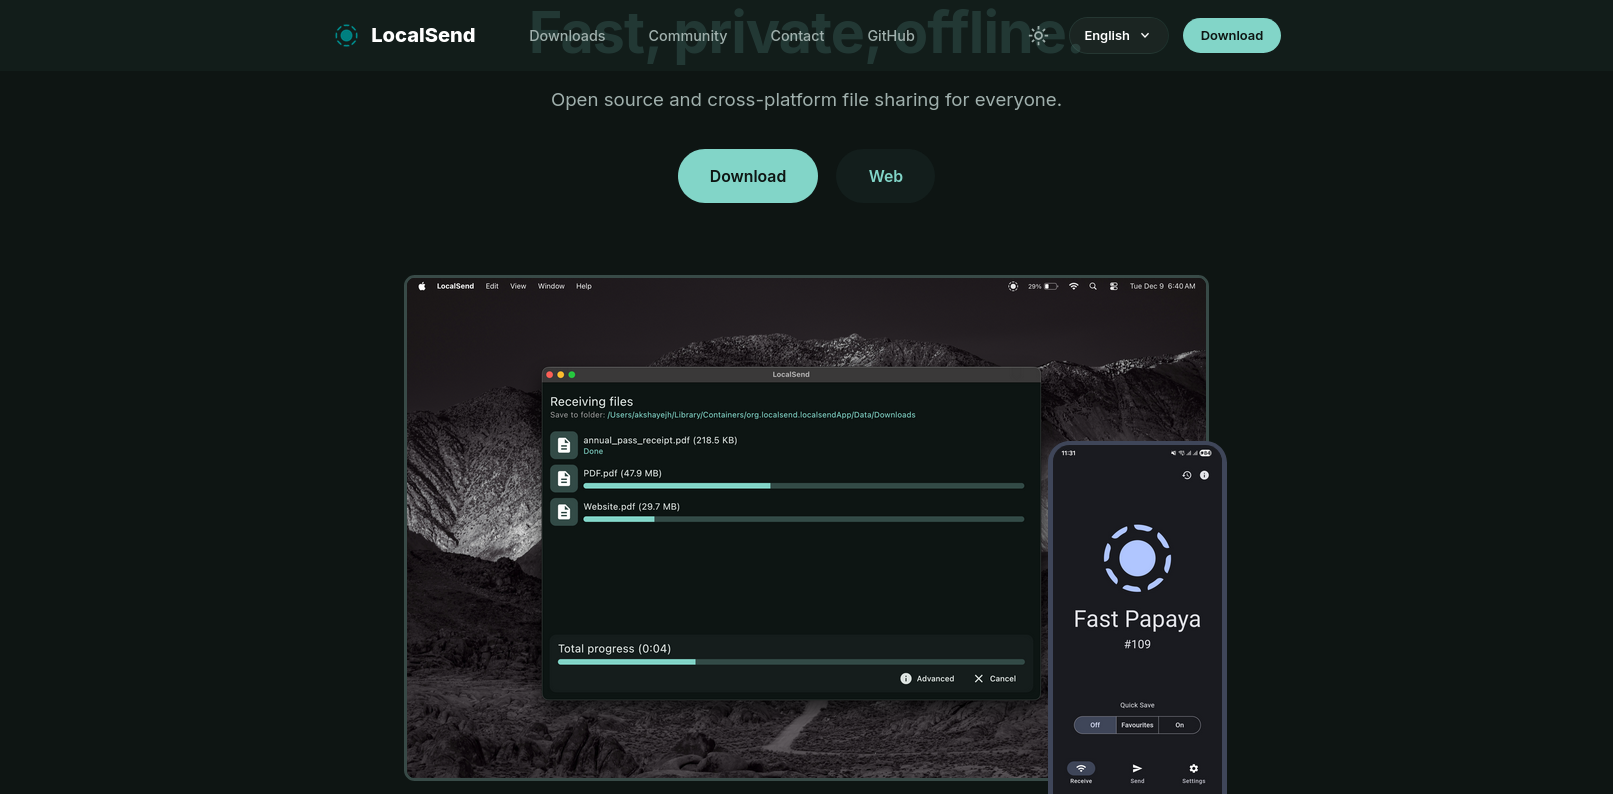Click the 'annual_pass_receipt.pdf (218.5 KB)' file name
1613x794 pixels.
click(x=660, y=440)
